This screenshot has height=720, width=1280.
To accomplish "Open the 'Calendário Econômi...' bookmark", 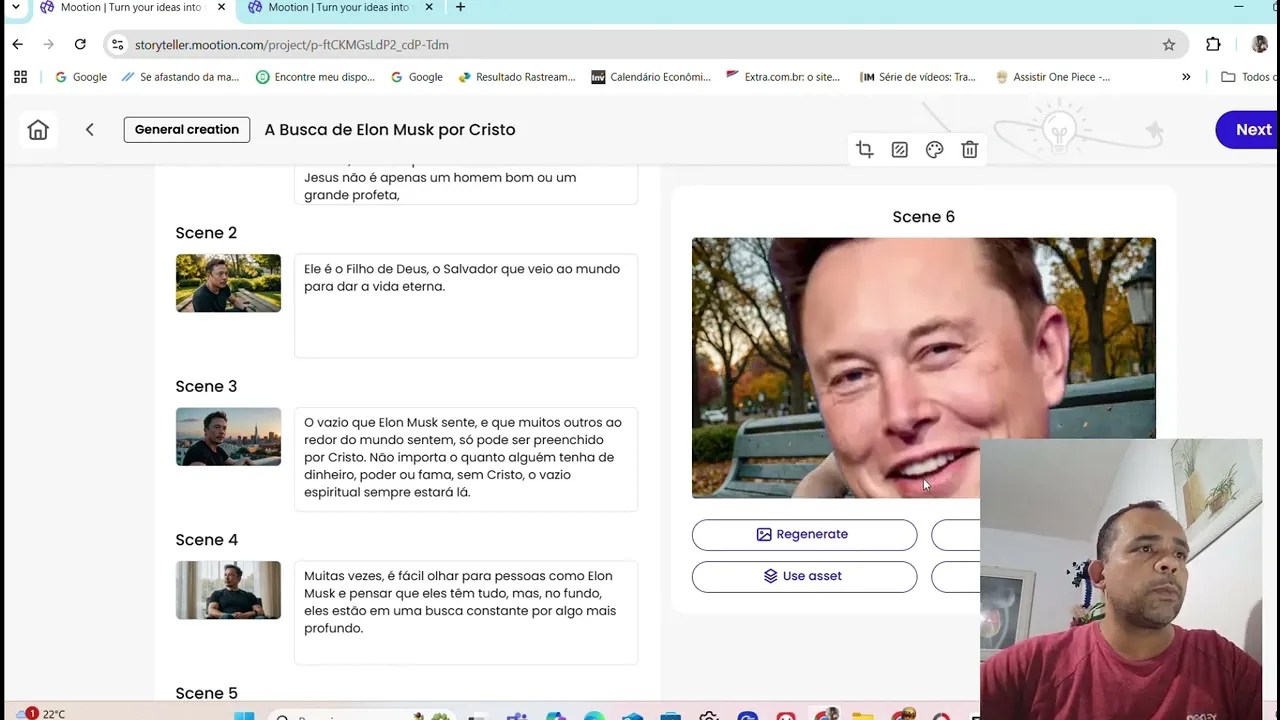I will tap(651, 77).
